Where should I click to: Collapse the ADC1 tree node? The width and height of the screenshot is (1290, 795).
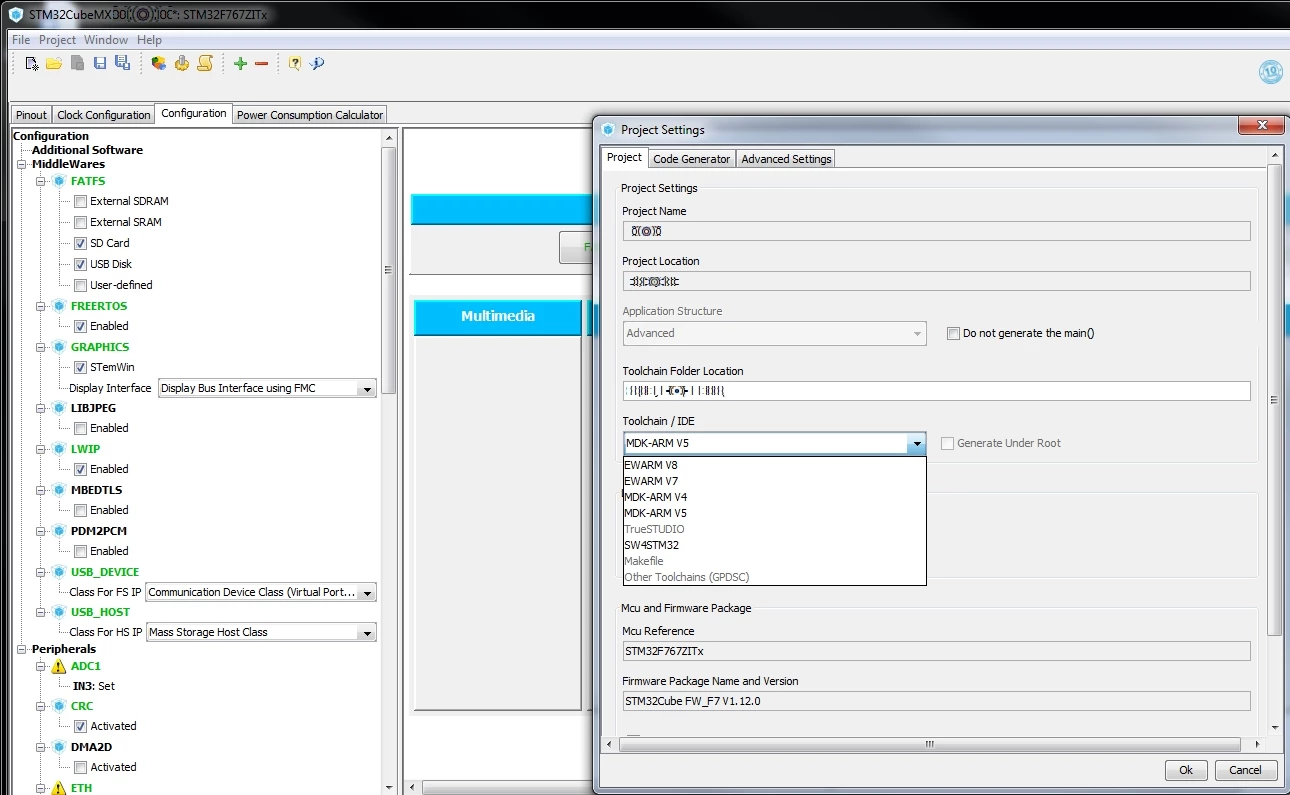click(42, 666)
